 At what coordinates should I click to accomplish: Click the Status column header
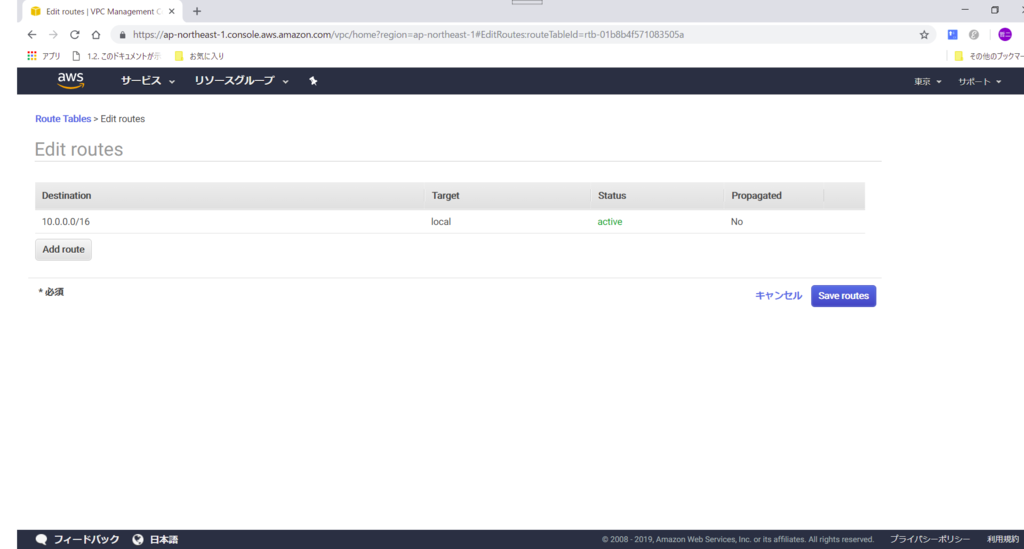[612, 196]
